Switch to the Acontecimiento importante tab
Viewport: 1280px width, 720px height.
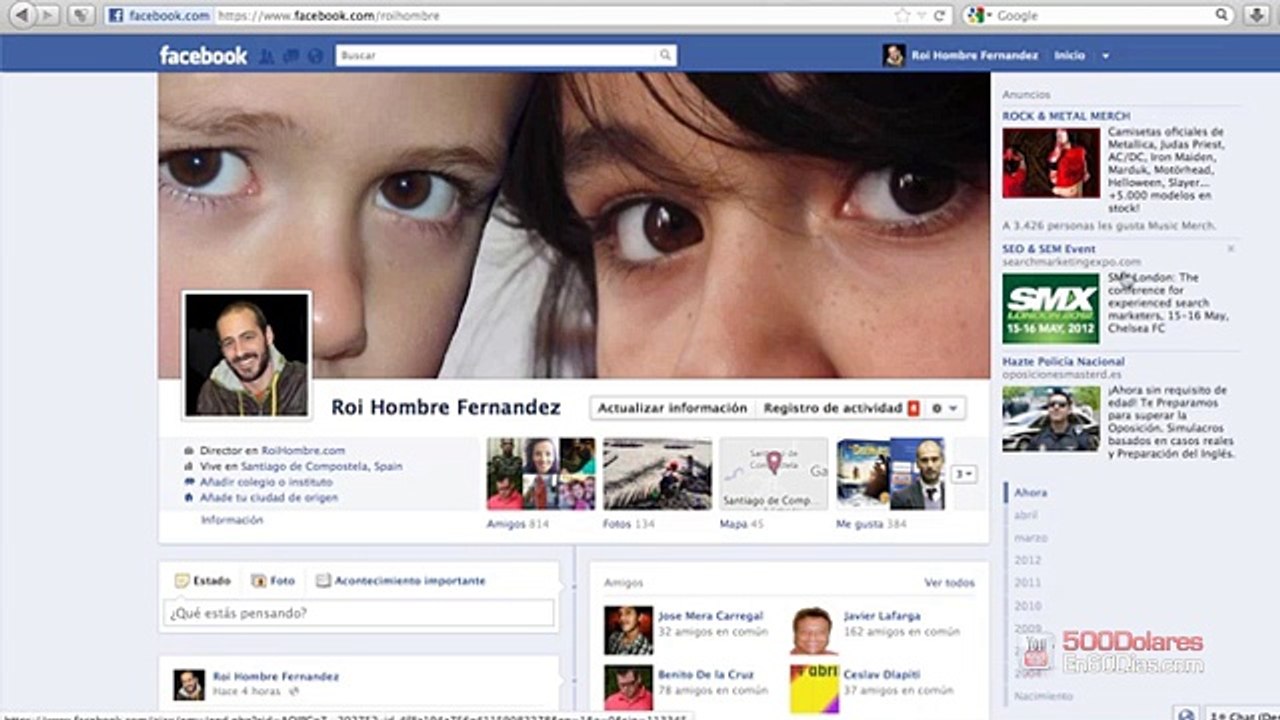pos(401,580)
